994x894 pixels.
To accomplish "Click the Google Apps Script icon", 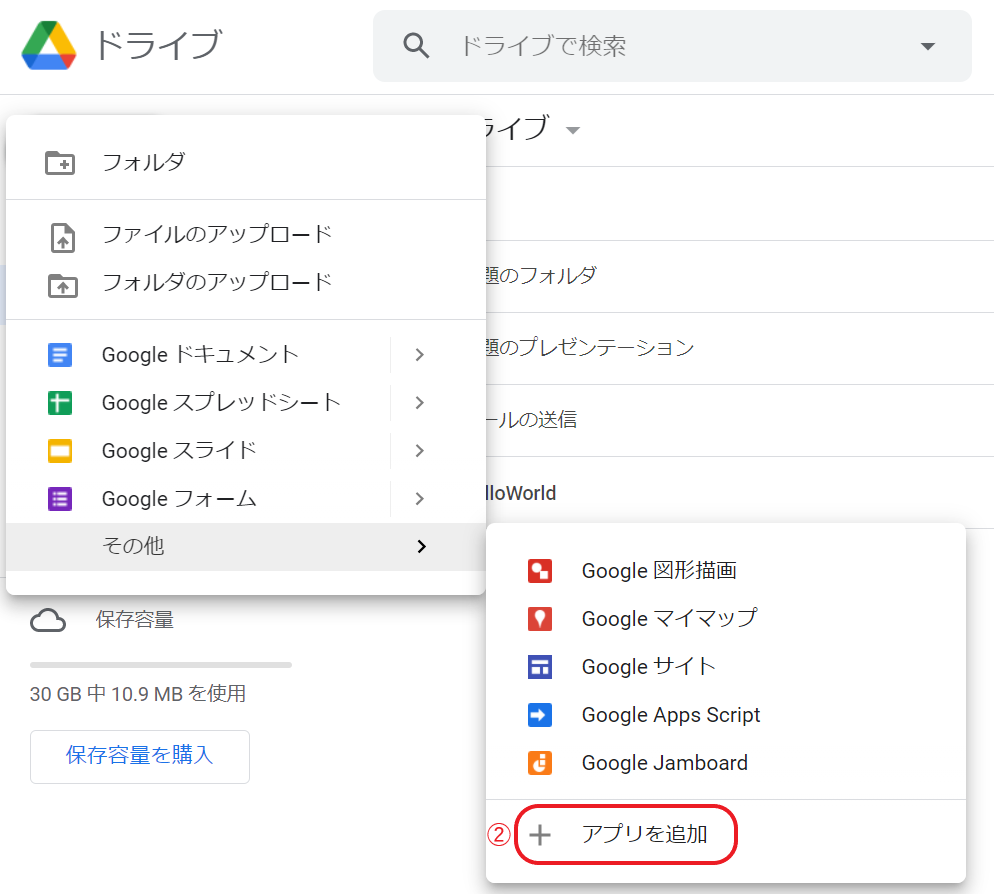I will (x=539, y=715).
